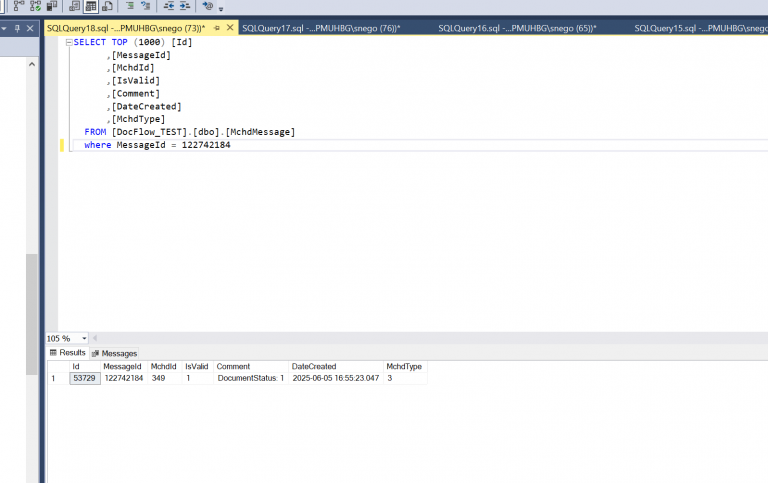Open the Results tab
The width and height of the screenshot is (768, 483).
68,353
